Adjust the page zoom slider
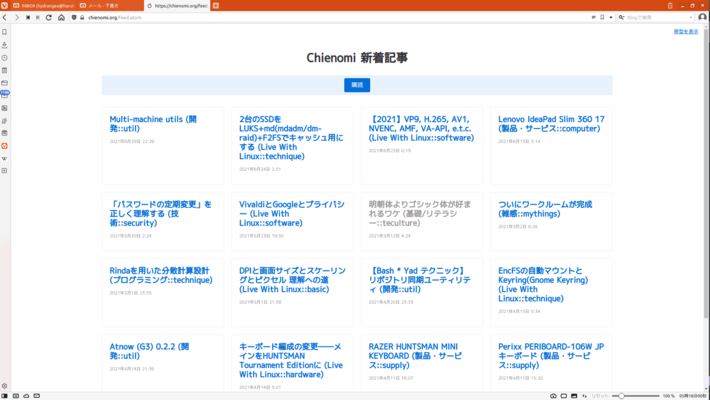This screenshot has width=710, height=400. click(x=636, y=396)
